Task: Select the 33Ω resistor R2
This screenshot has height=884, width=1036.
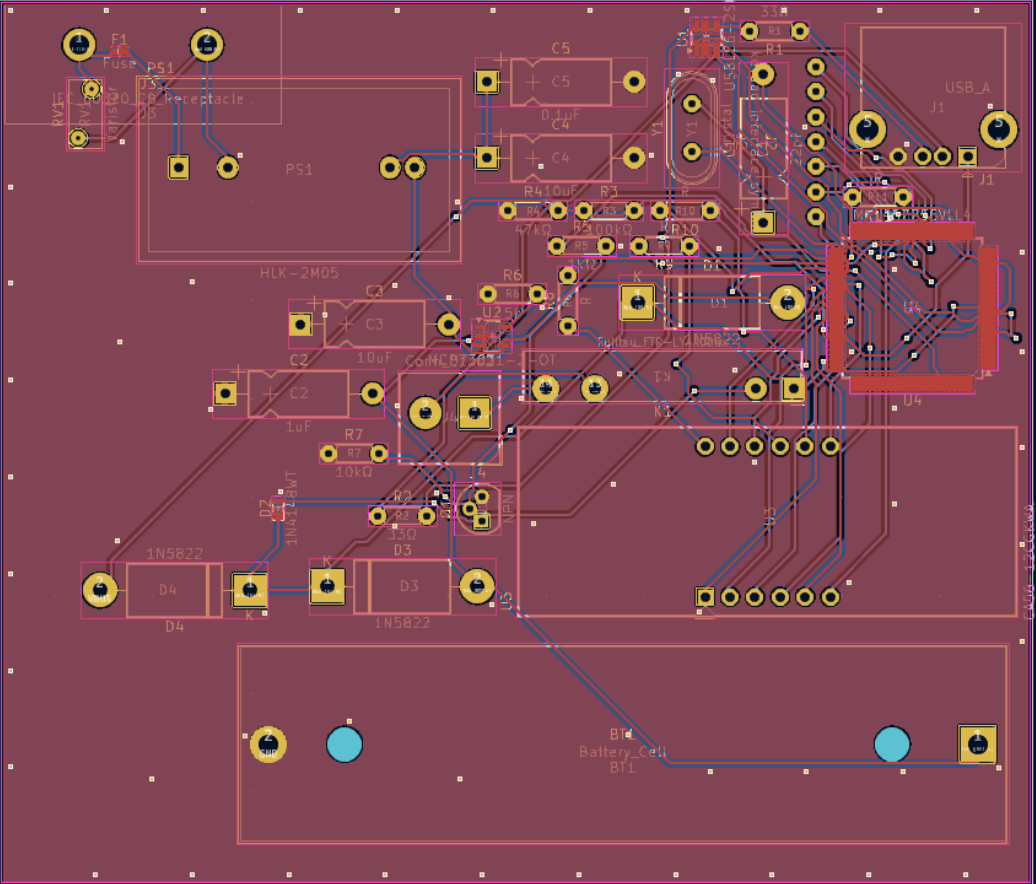Action: pos(403,515)
